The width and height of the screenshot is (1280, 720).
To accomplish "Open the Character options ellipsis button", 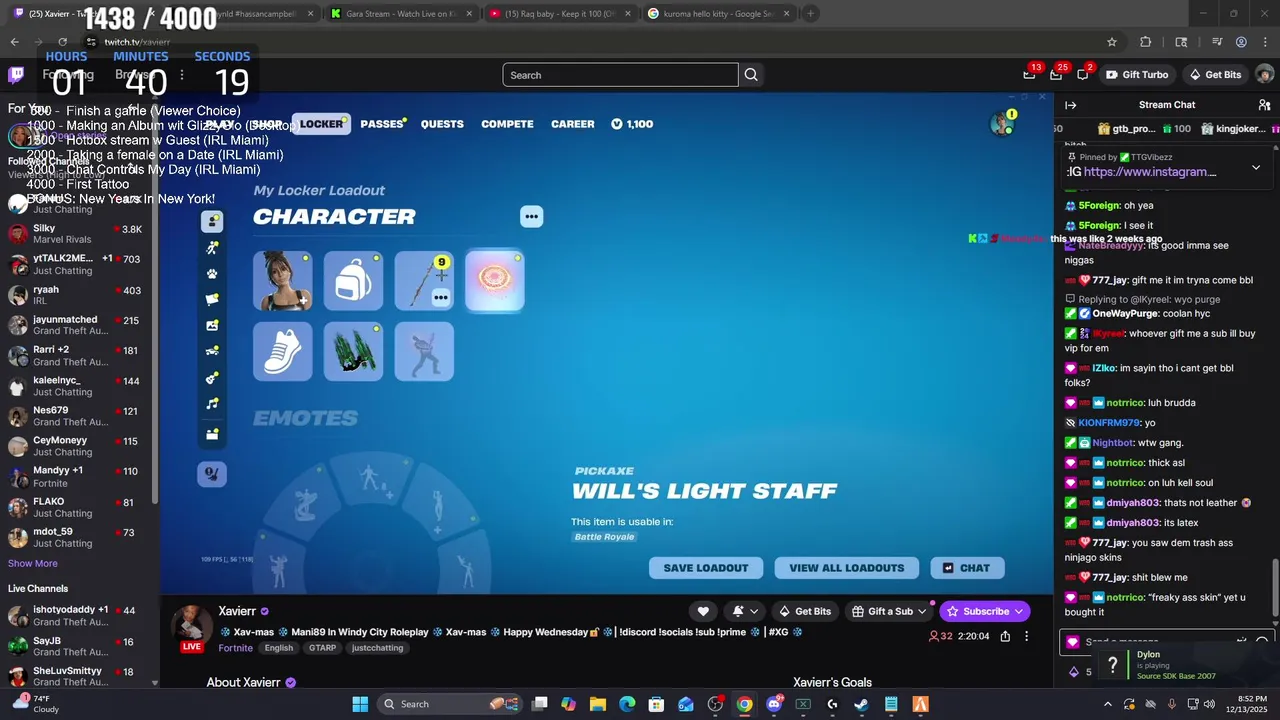I will point(531,216).
